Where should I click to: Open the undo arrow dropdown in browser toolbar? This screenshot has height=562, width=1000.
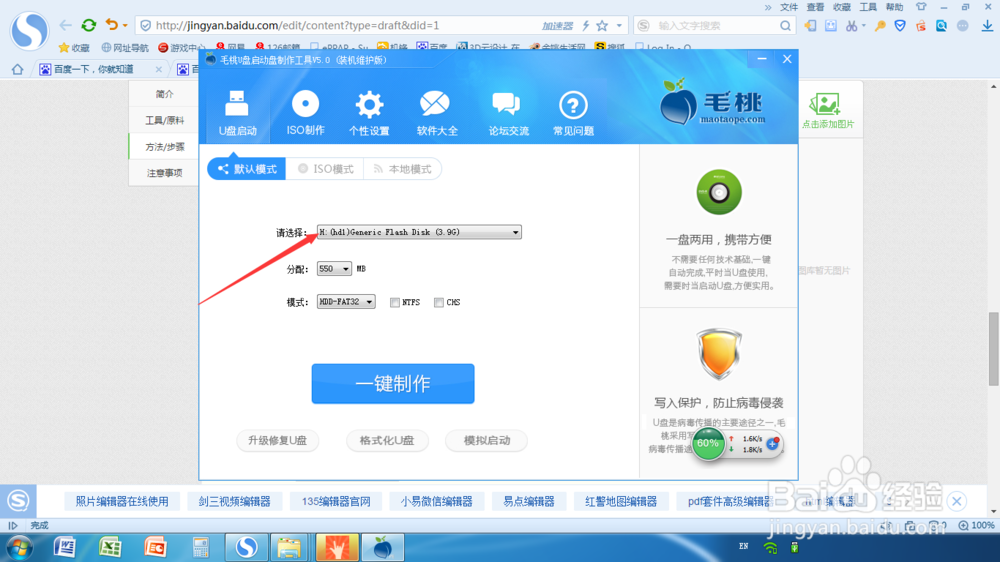tap(125, 26)
